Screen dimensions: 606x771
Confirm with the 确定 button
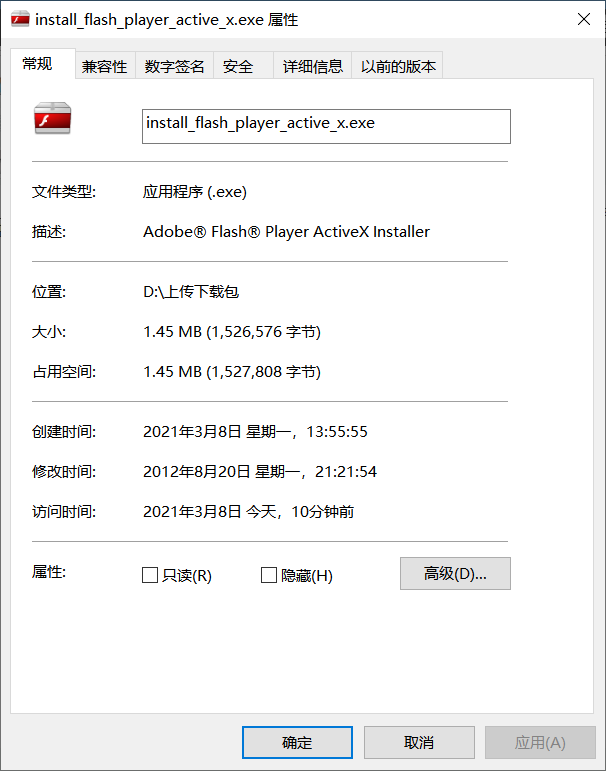pos(297,742)
